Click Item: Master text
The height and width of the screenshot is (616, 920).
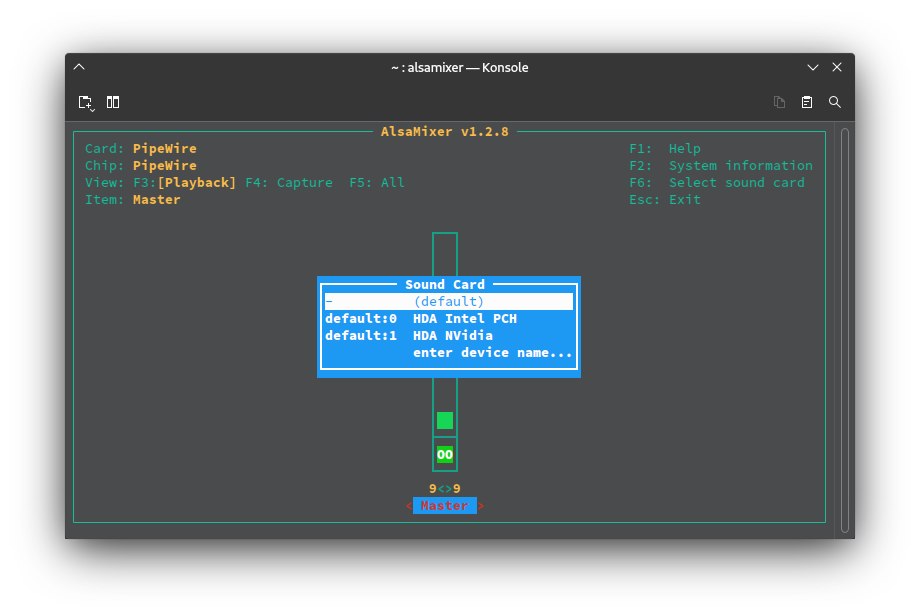[133, 199]
